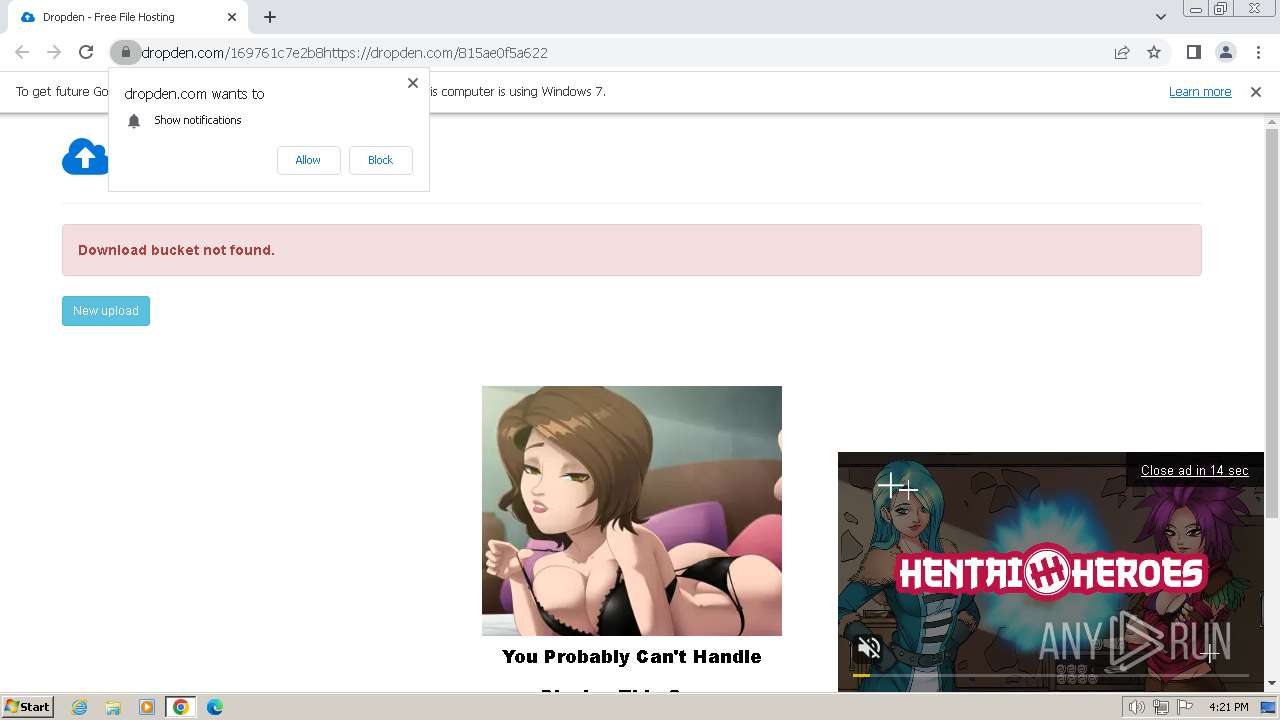
Task: Click Close ad countdown link
Action: 1194,470
